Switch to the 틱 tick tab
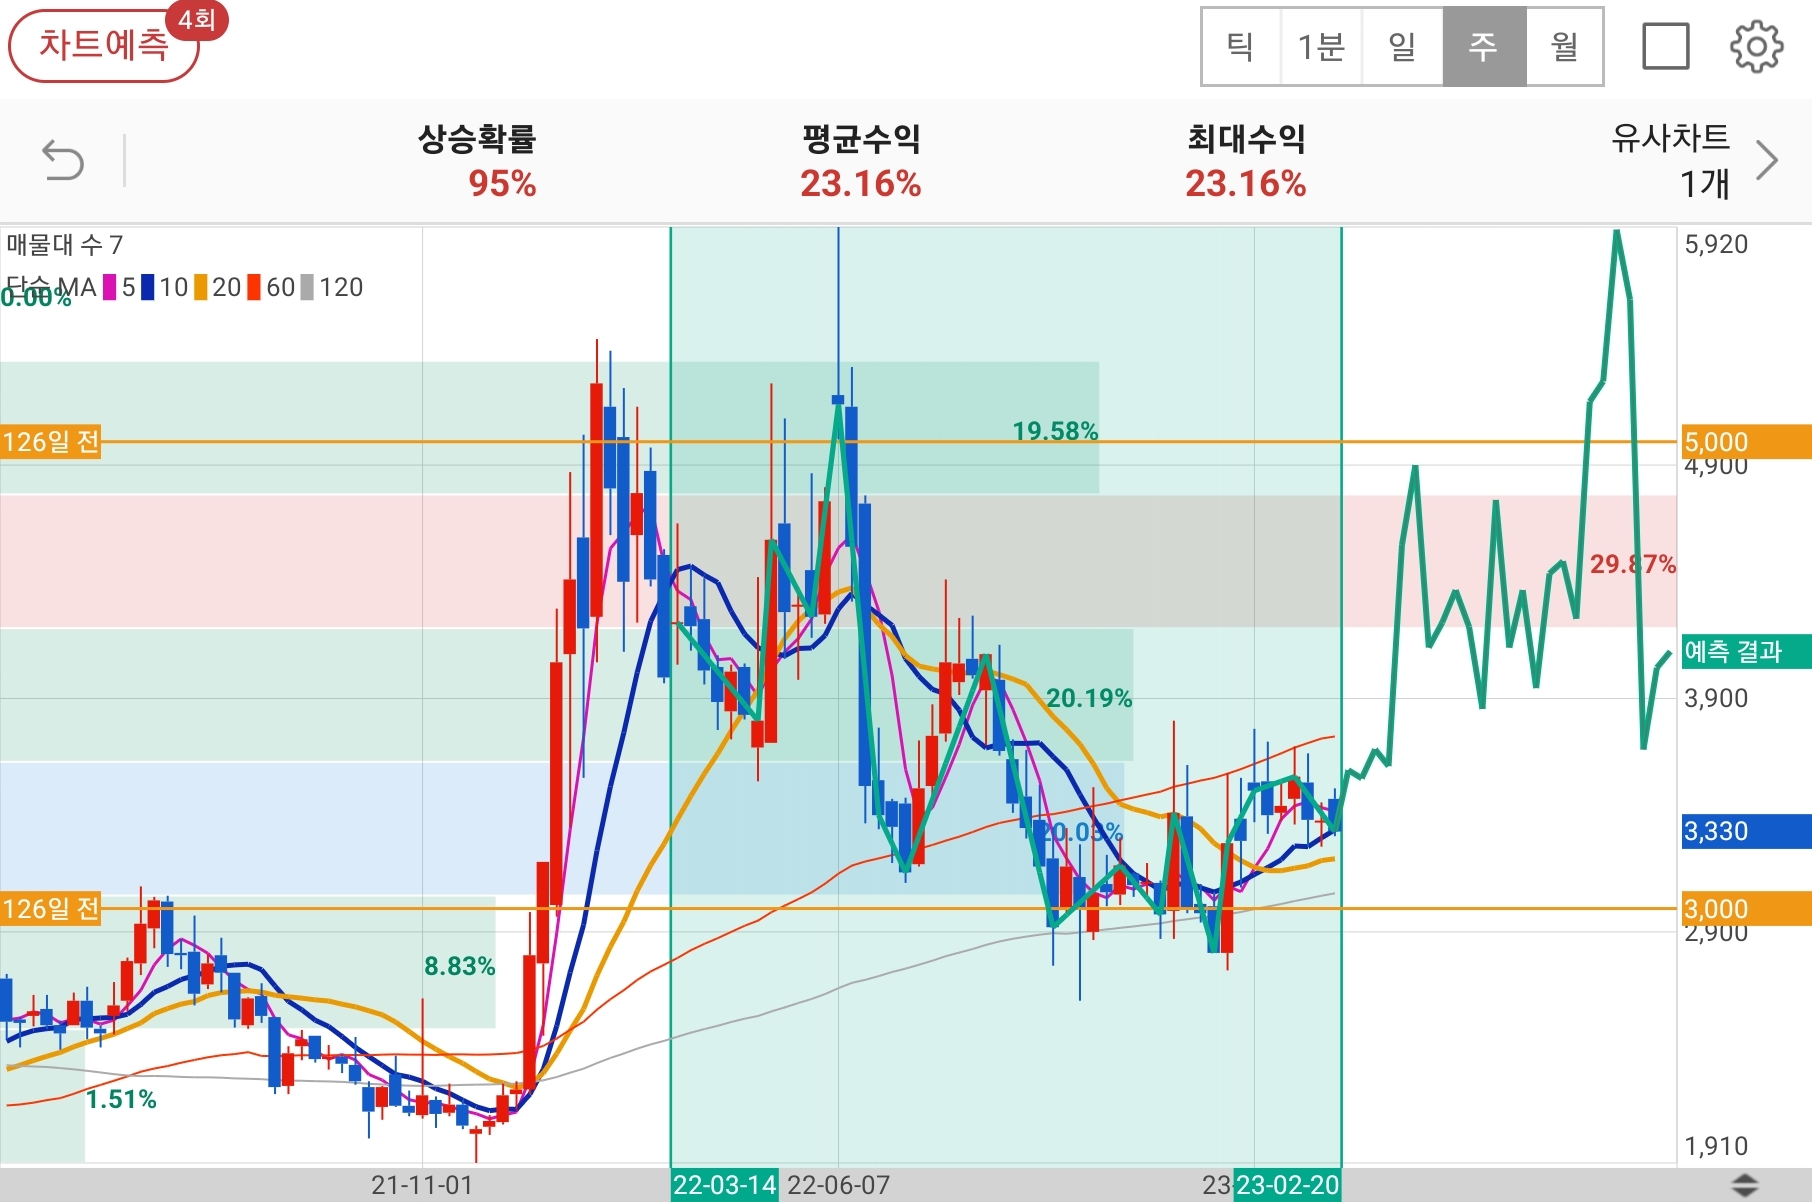 pos(1241,47)
